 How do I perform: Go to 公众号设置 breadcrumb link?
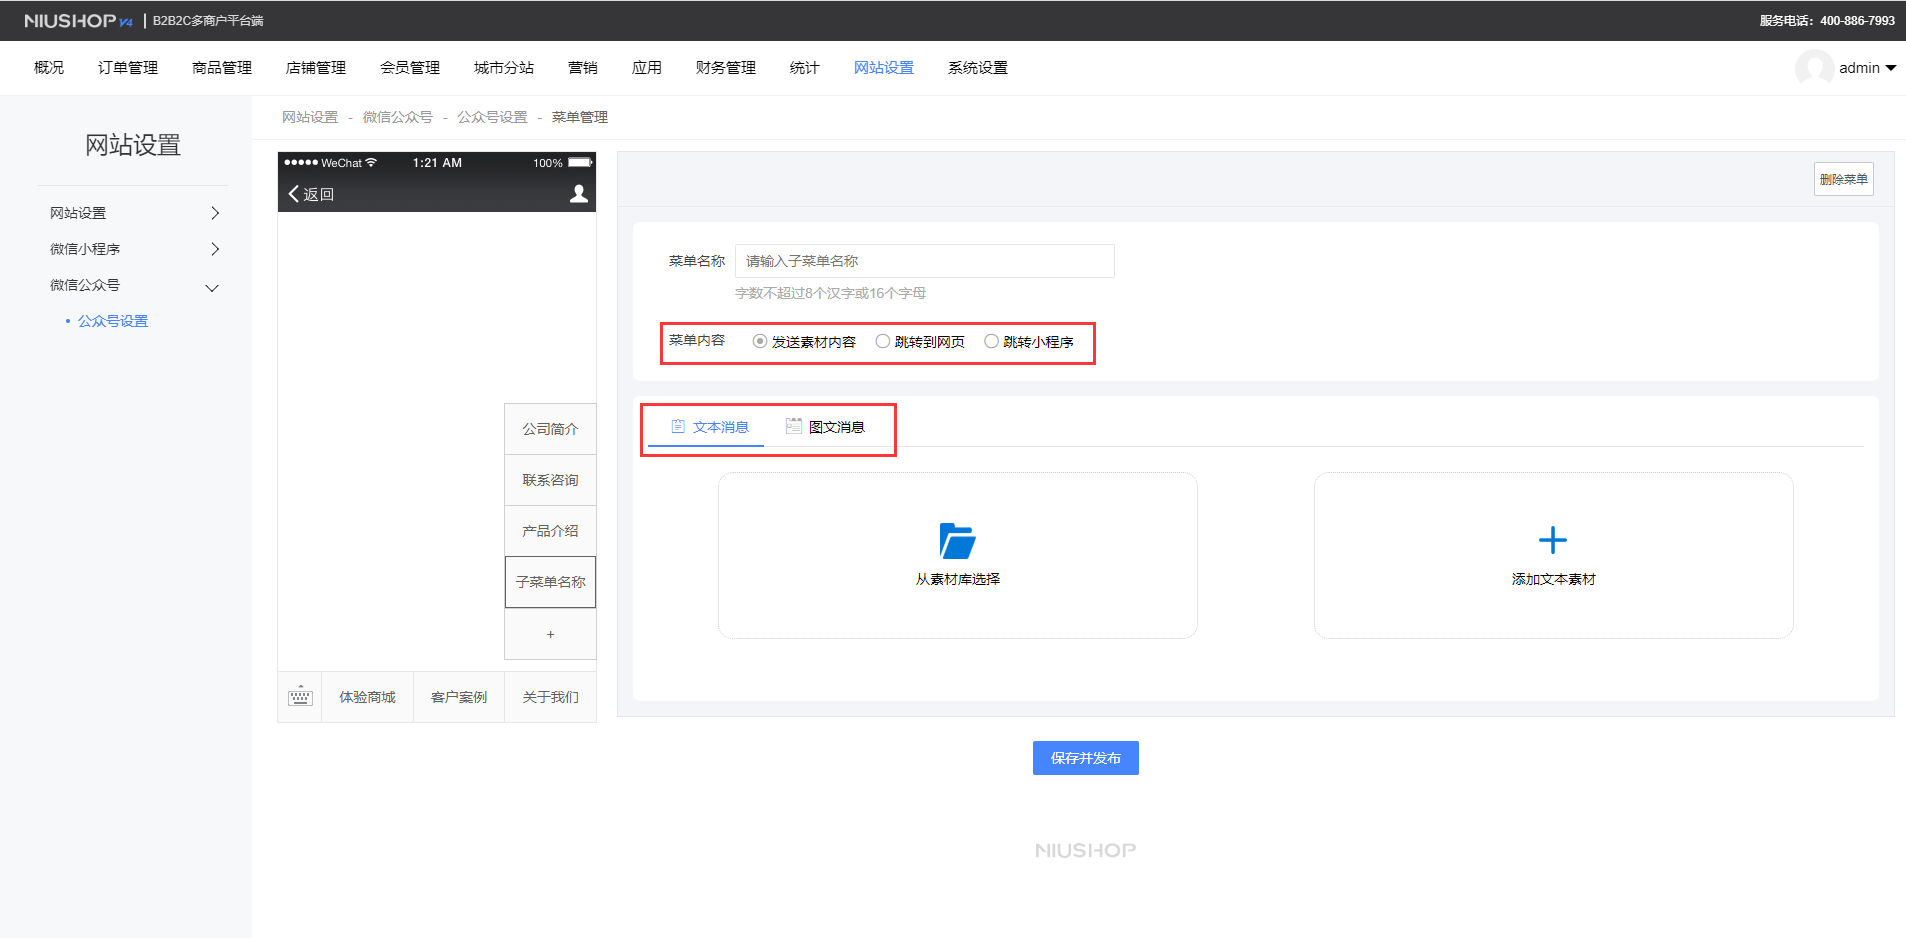click(492, 117)
